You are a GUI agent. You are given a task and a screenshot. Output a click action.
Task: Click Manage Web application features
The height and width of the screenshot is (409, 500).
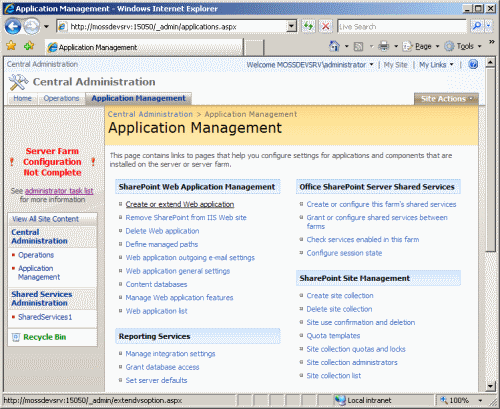[x=179, y=298]
